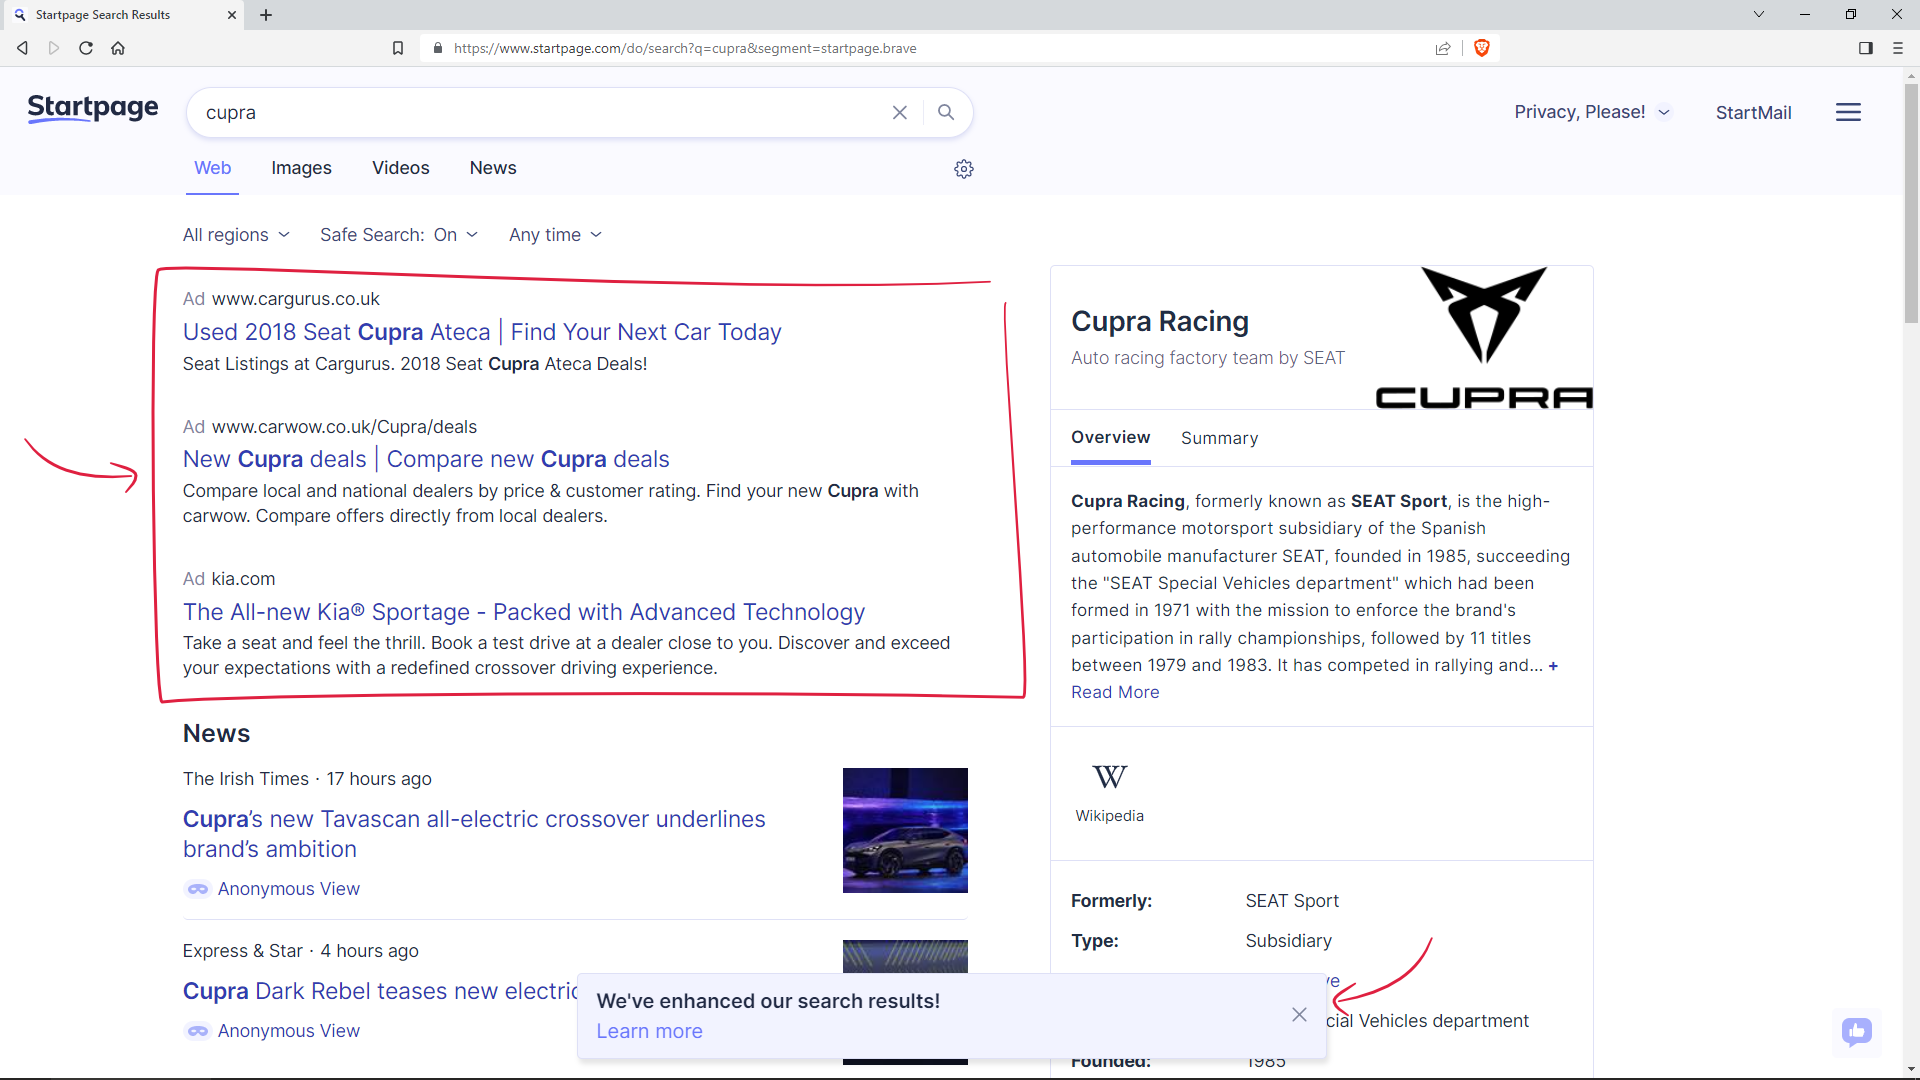Reload the page
Image resolution: width=1920 pixels, height=1080 pixels.
(x=86, y=48)
